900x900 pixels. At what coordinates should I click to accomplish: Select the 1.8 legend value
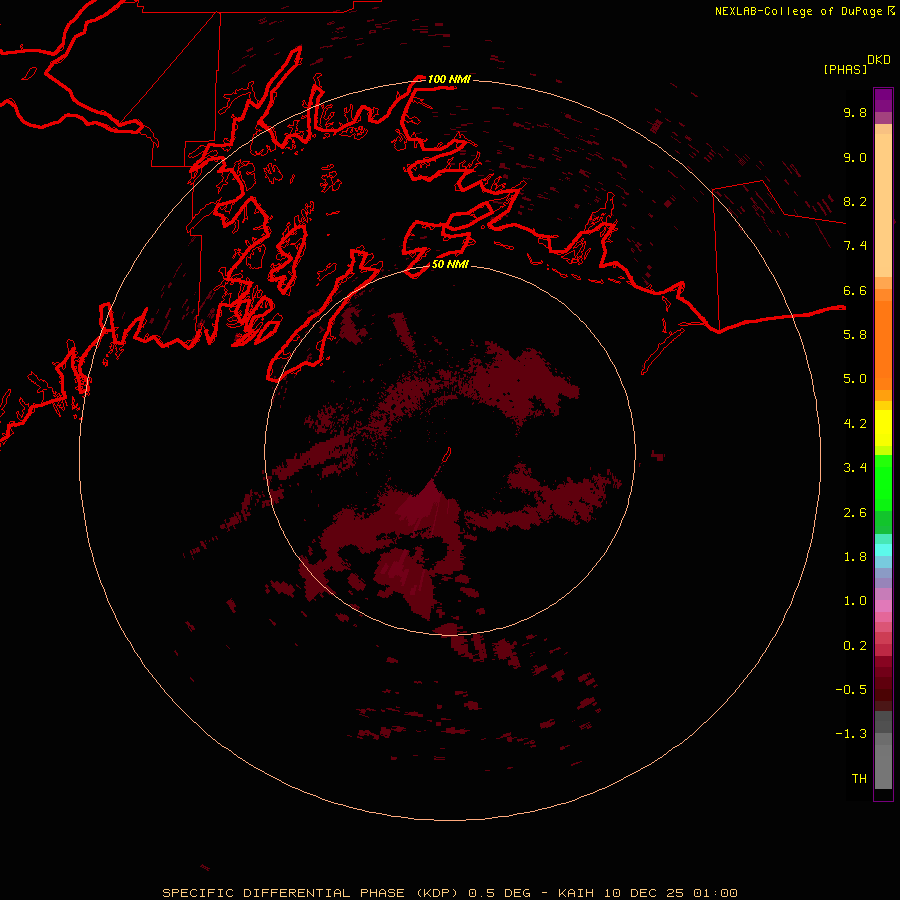(855, 557)
